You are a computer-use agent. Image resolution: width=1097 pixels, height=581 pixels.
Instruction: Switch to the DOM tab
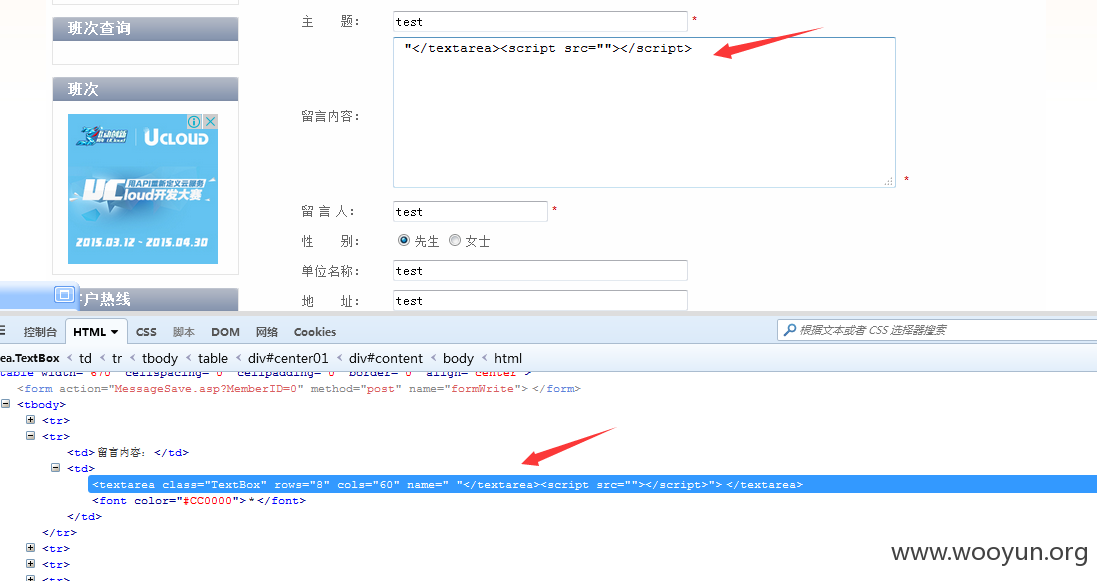[225, 332]
